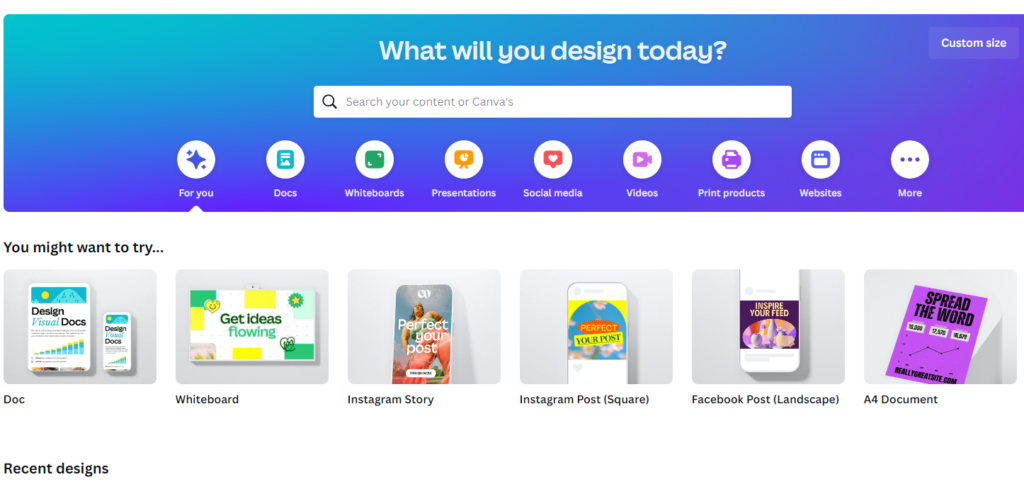Click the Print products printer icon
The width and height of the screenshot is (1024, 494).
[731, 159]
